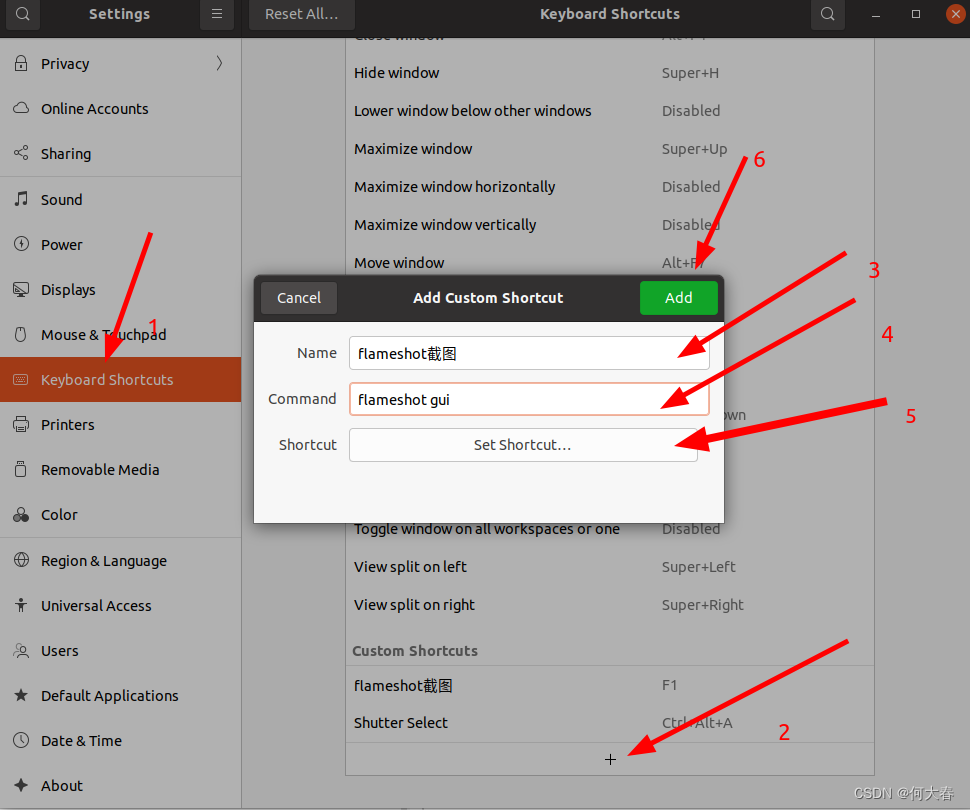The height and width of the screenshot is (810, 970).
Task: Click the Mouse & Touchpad icon
Action: pos(21,334)
